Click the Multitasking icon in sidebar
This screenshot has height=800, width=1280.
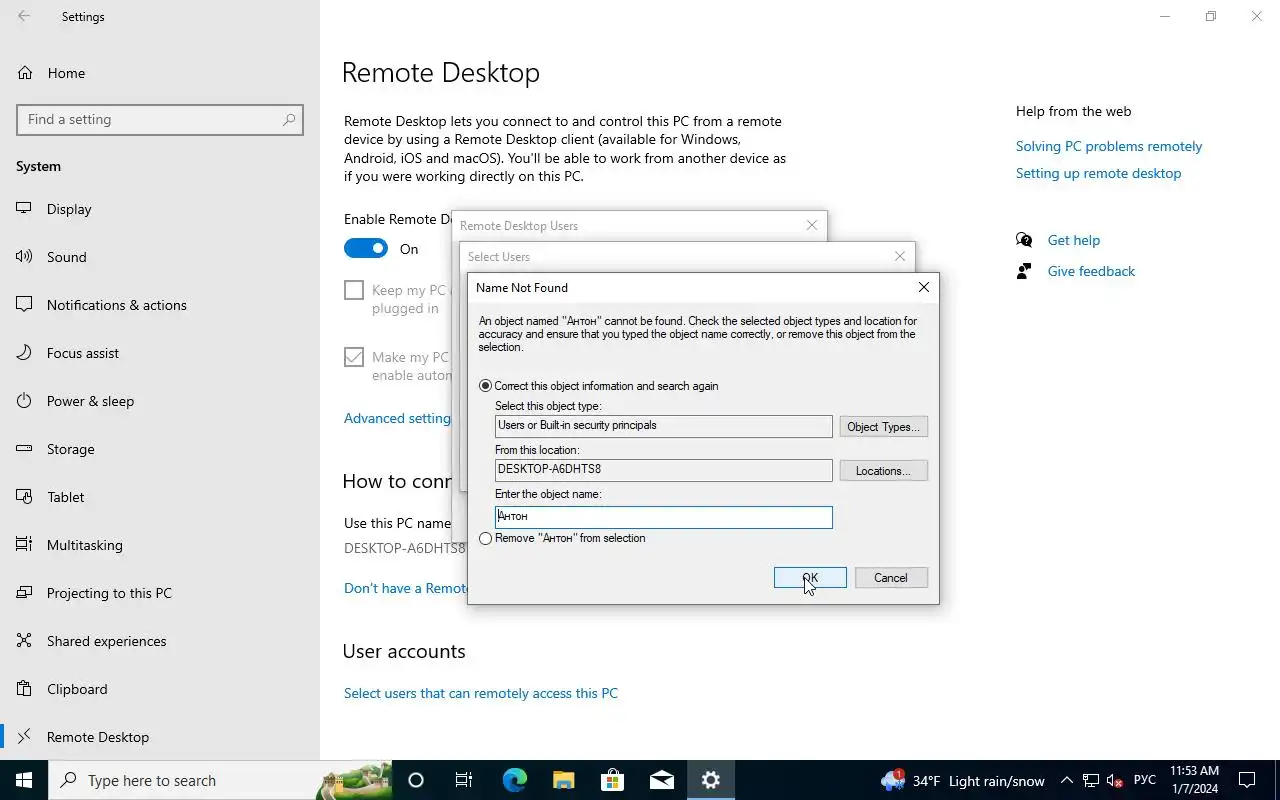[24, 545]
